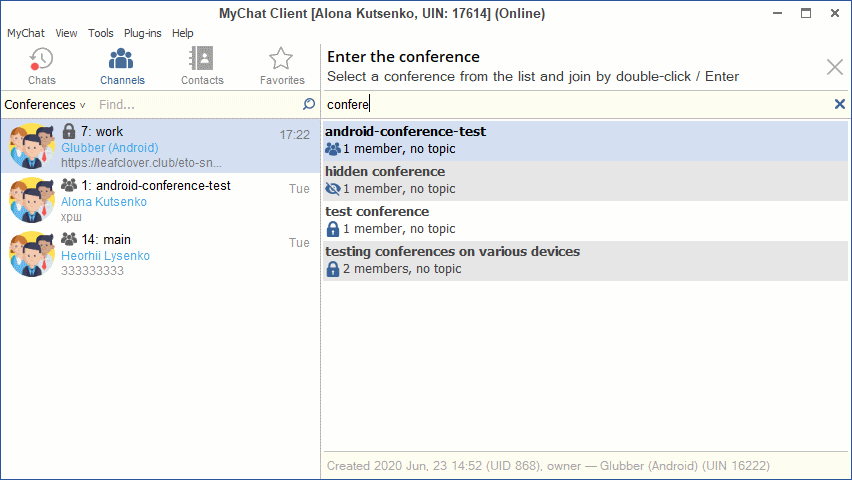Click the group icon beside '14: main'
This screenshot has height=480, width=852.
pos(69,239)
